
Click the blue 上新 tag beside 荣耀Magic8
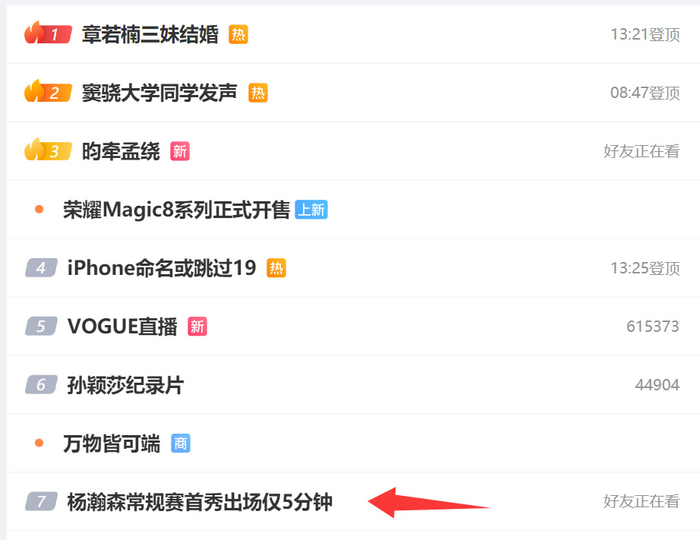311,209
